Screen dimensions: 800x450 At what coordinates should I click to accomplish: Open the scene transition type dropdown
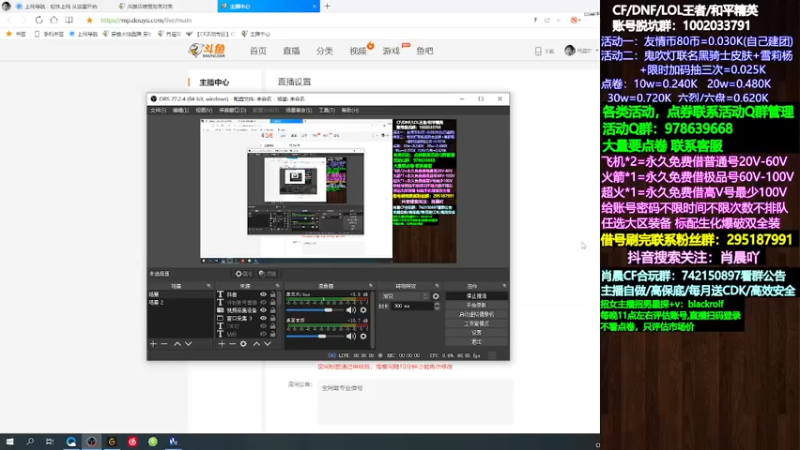pyautogui.click(x=405, y=296)
